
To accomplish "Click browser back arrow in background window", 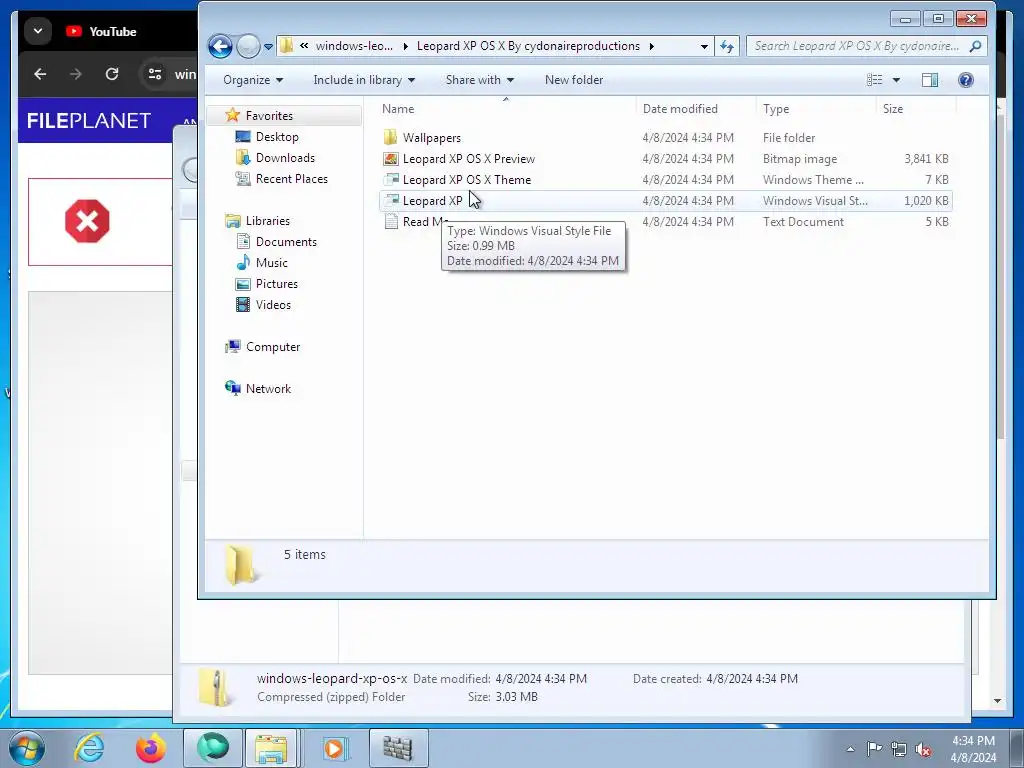I will tap(40, 74).
